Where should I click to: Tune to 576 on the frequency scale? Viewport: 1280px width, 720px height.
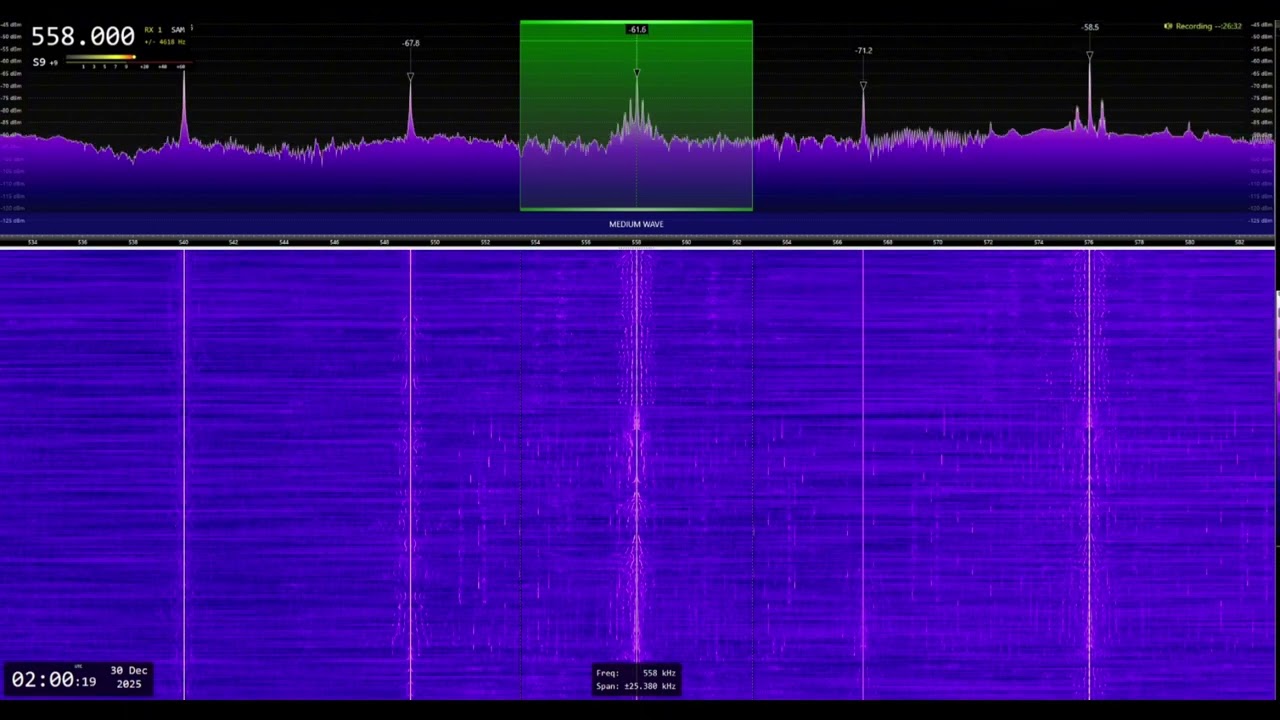coord(1089,242)
